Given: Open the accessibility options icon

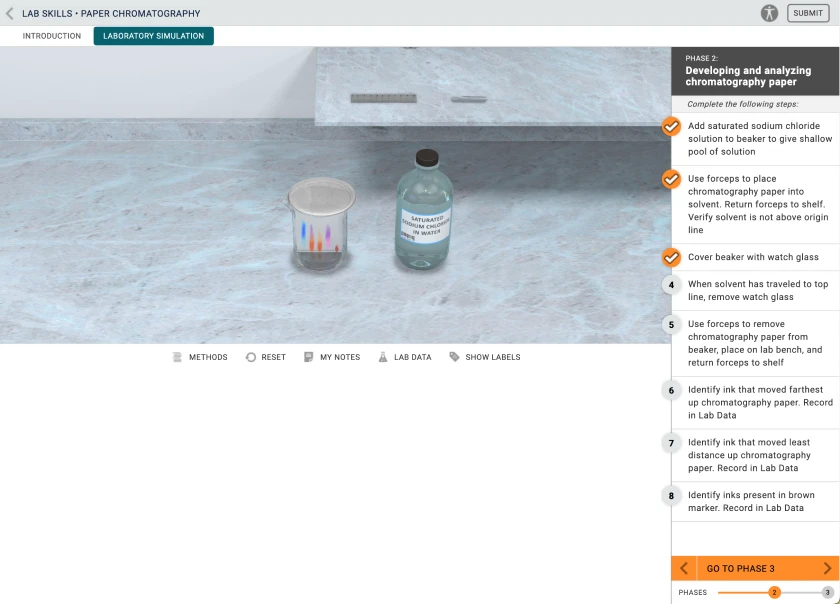Looking at the screenshot, I should [x=769, y=13].
